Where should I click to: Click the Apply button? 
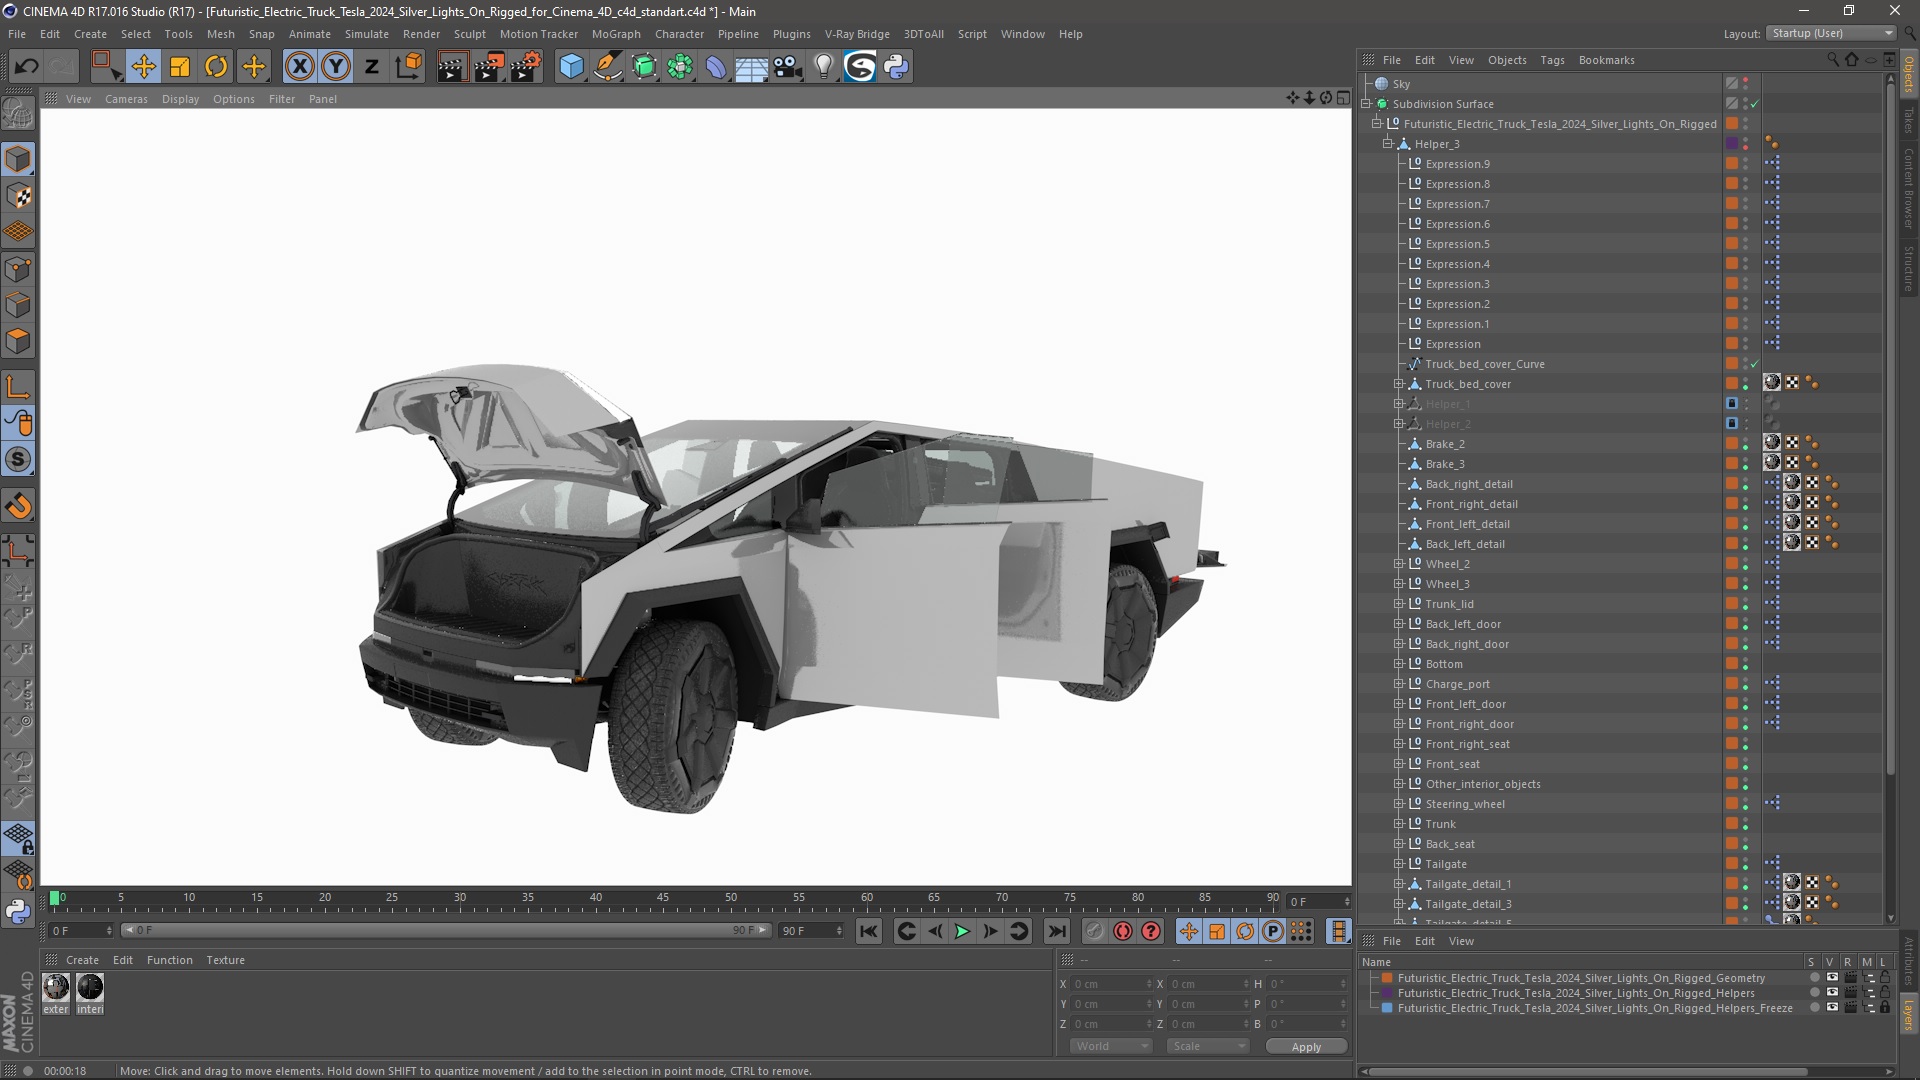coord(1306,1047)
